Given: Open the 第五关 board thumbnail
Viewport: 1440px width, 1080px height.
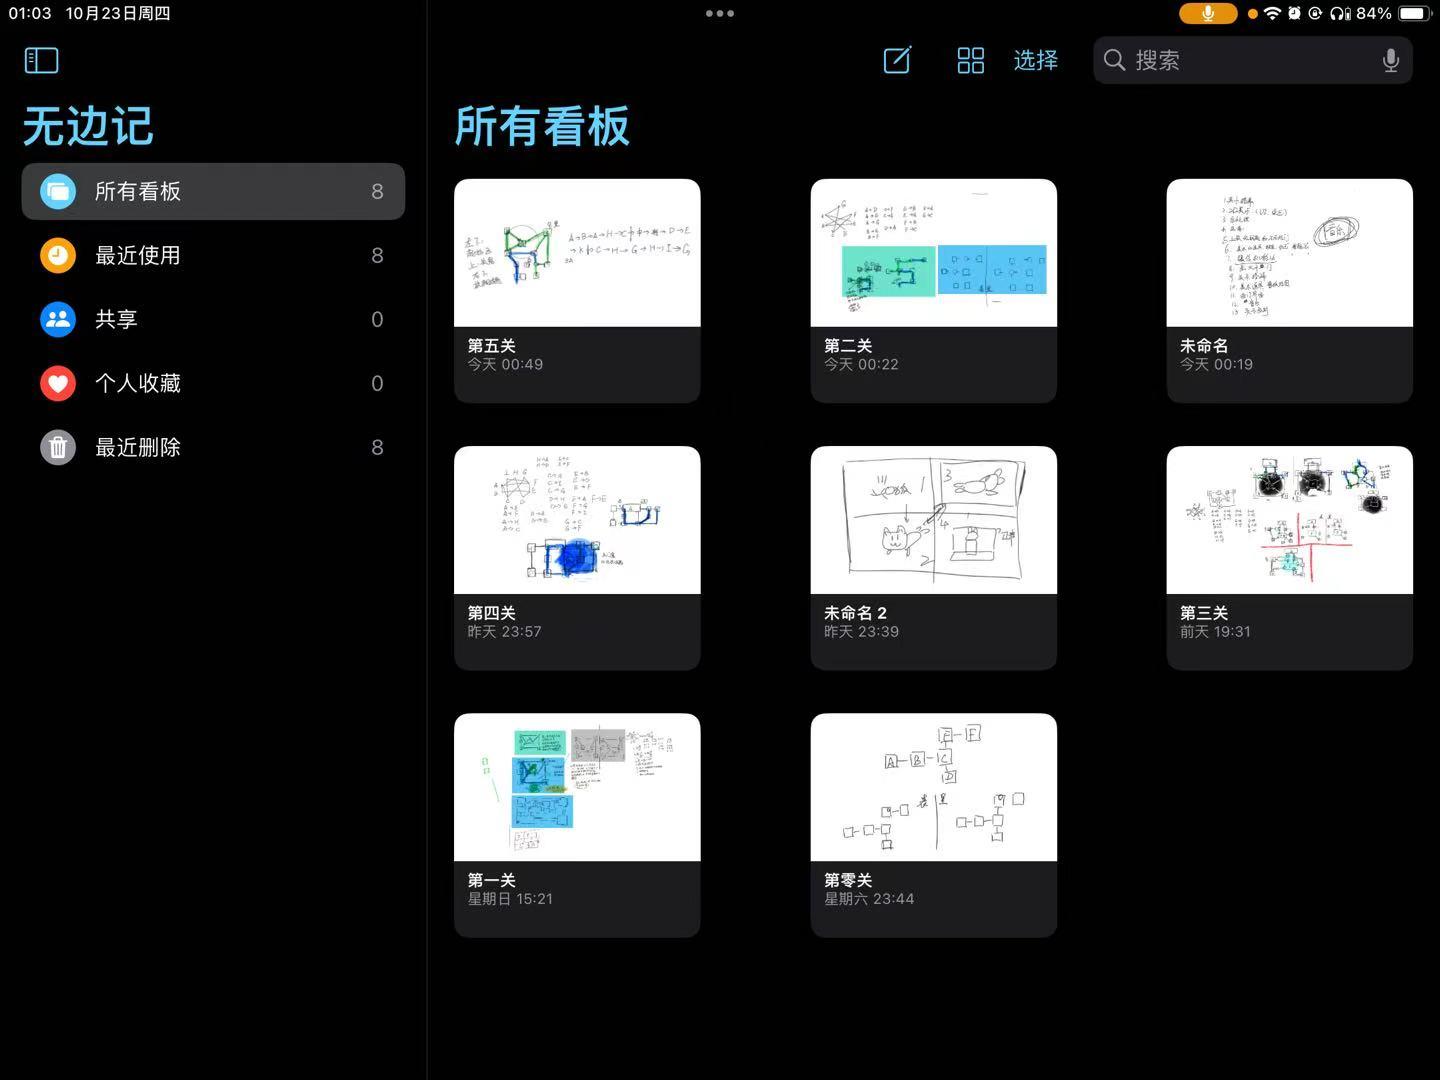Looking at the screenshot, I should (x=577, y=253).
